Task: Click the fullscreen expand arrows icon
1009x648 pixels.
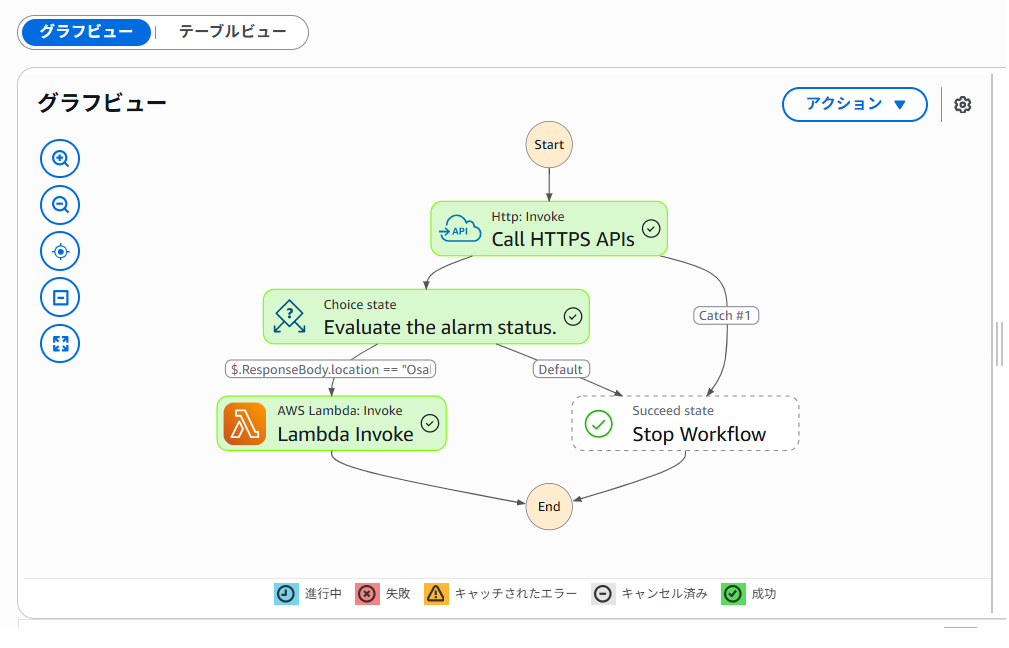Action: coord(60,344)
